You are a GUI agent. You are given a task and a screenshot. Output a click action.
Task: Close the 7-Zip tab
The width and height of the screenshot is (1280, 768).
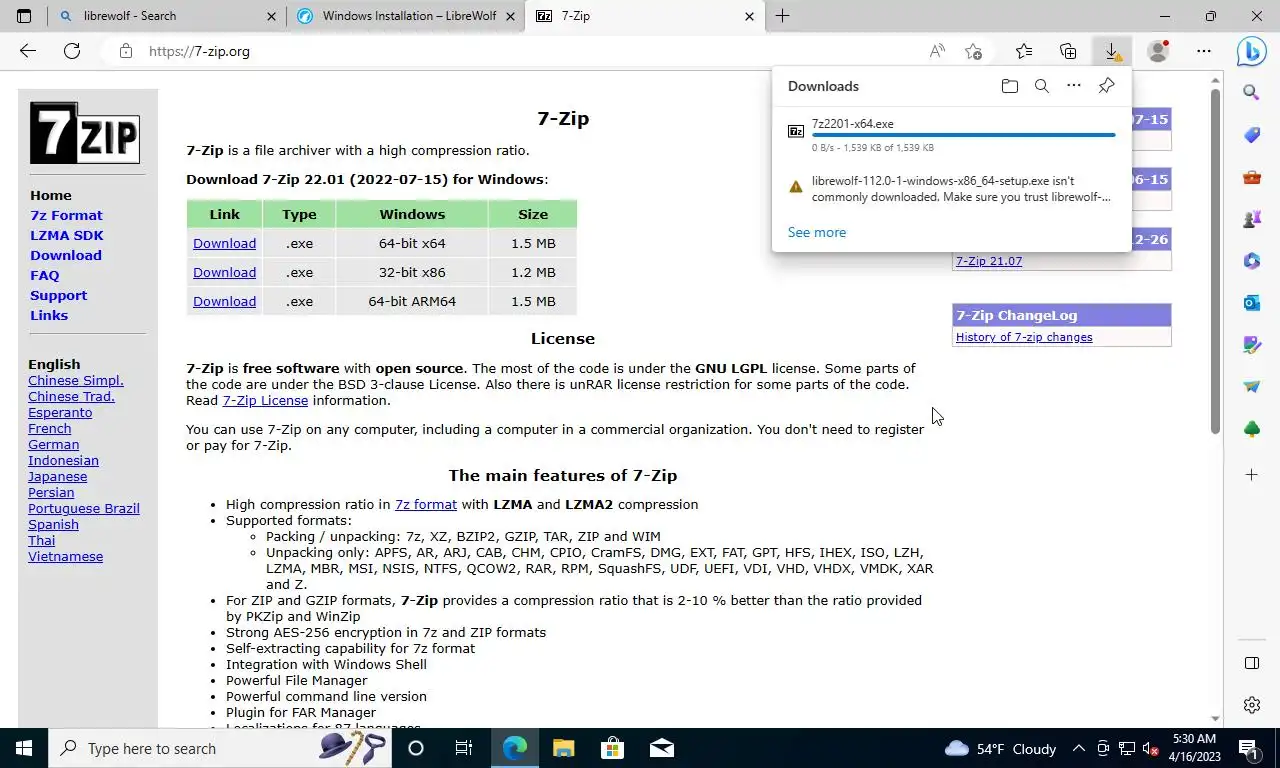(750, 16)
